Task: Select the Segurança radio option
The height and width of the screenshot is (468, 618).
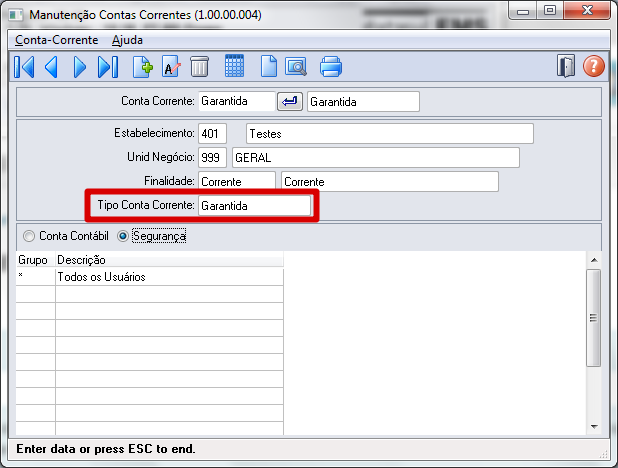Action: [152, 236]
